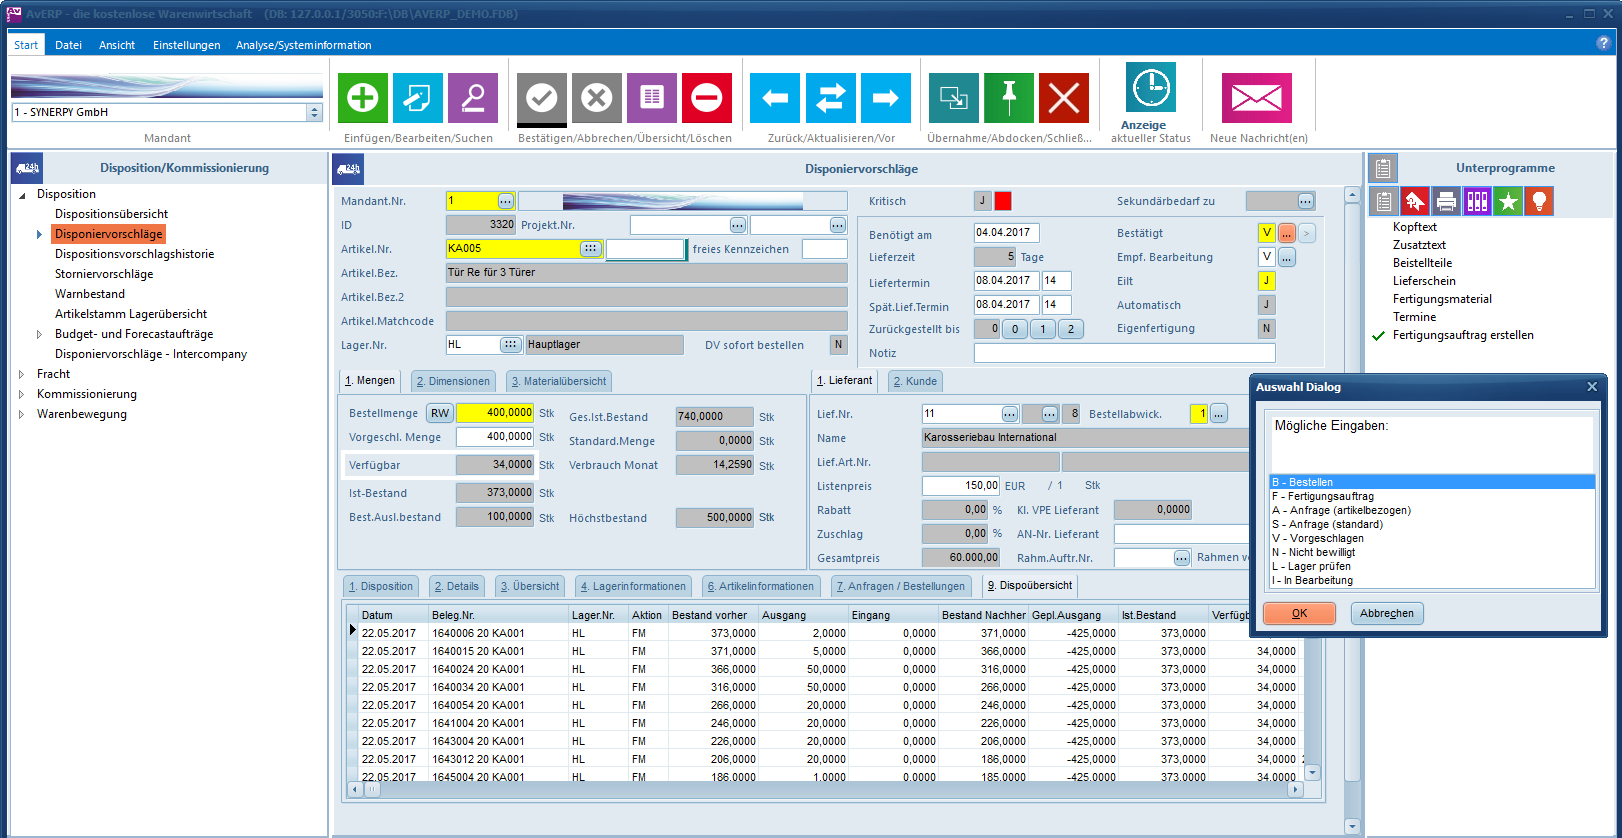Click the red Kritisch color indicator
The height and width of the screenshot is (838, 1622).
(x=1003, y=201)
